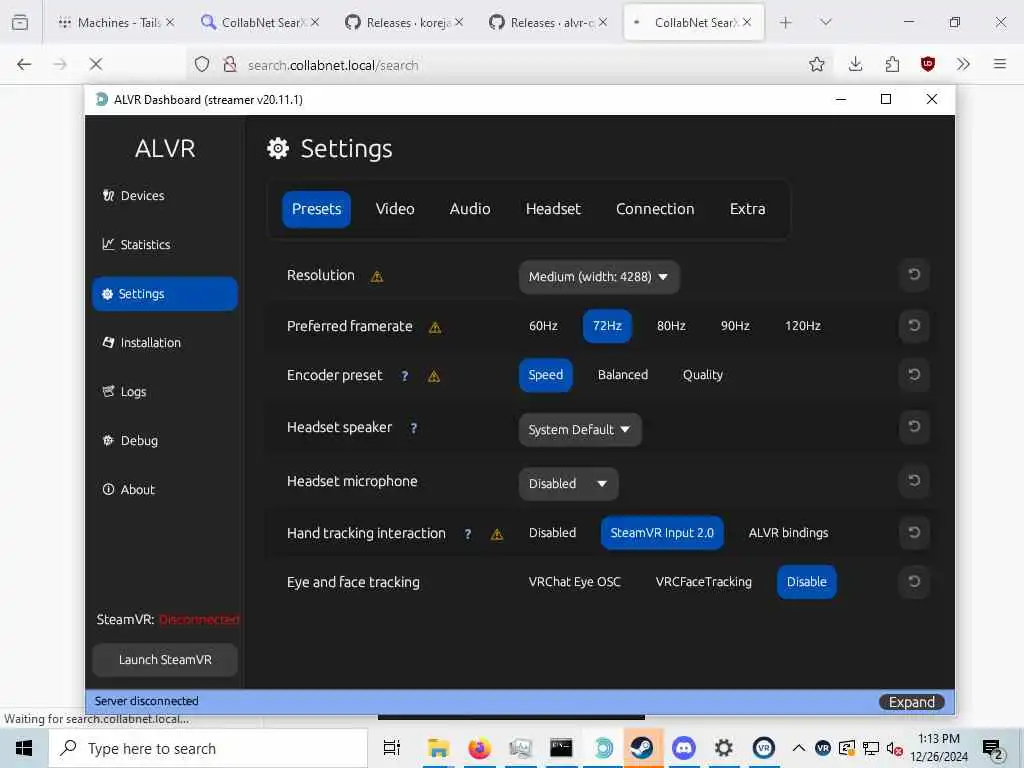Reset the Resolution setting to default
Image resolution: width=1024 pixels, height=768 pixels.
click(914, 275)
